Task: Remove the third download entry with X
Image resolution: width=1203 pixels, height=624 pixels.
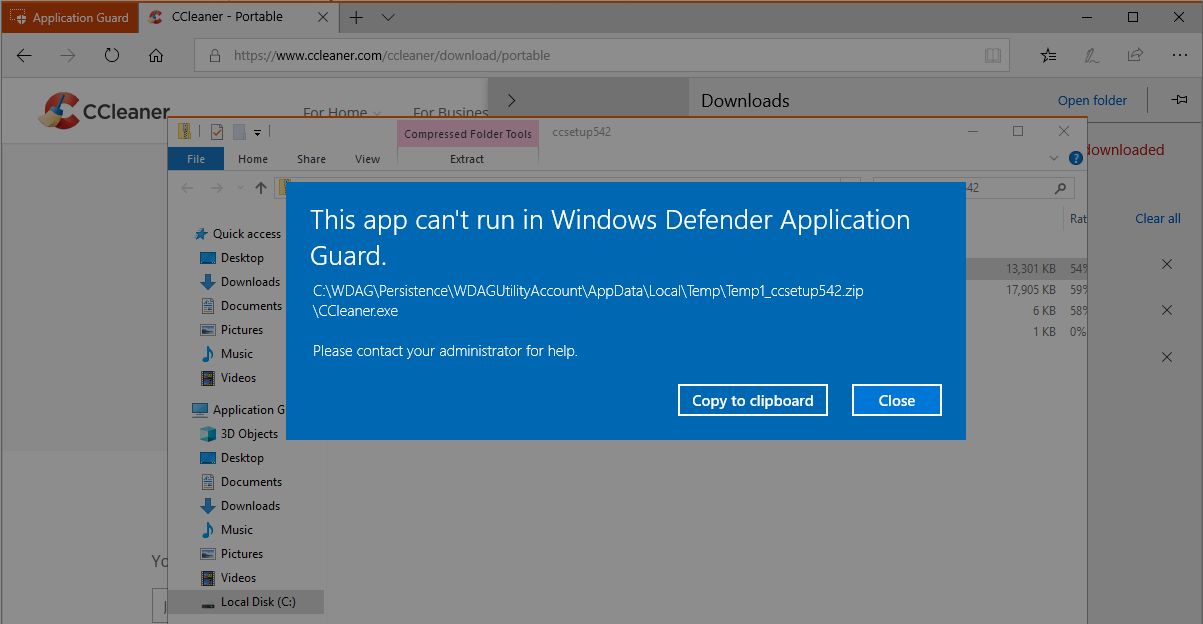Action: click(1167, 357)
